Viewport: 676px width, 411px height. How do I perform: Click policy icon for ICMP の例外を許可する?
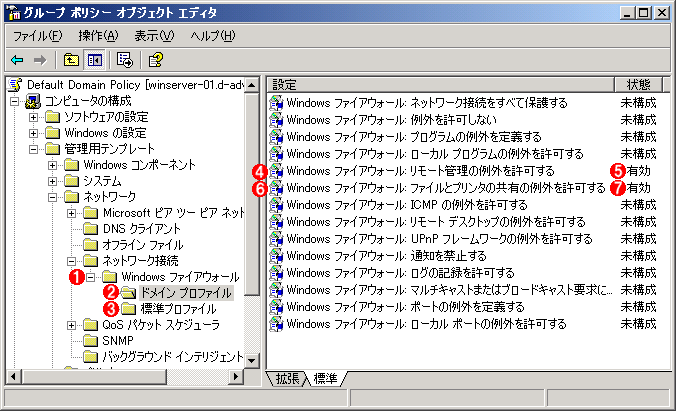[x=276, y=205]
